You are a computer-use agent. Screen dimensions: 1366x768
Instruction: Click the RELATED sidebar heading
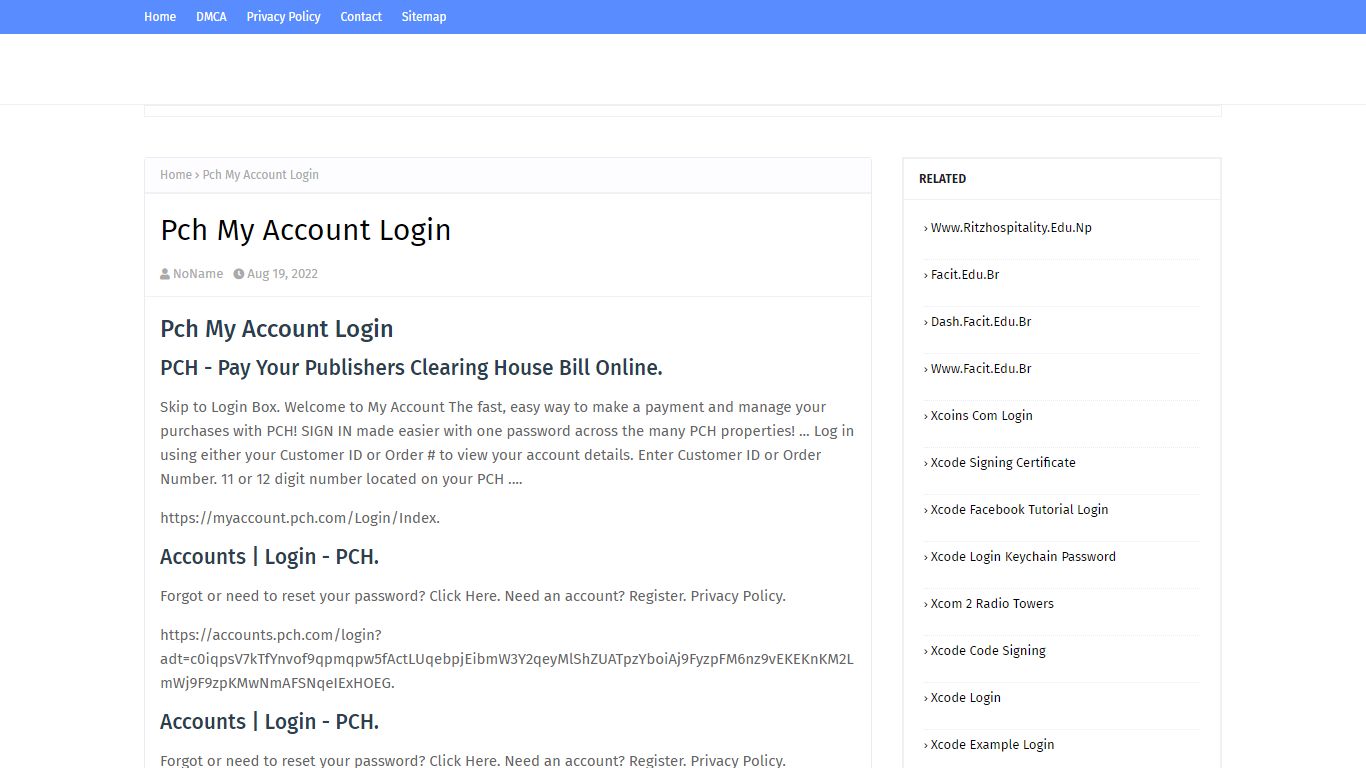coord(942,179)
